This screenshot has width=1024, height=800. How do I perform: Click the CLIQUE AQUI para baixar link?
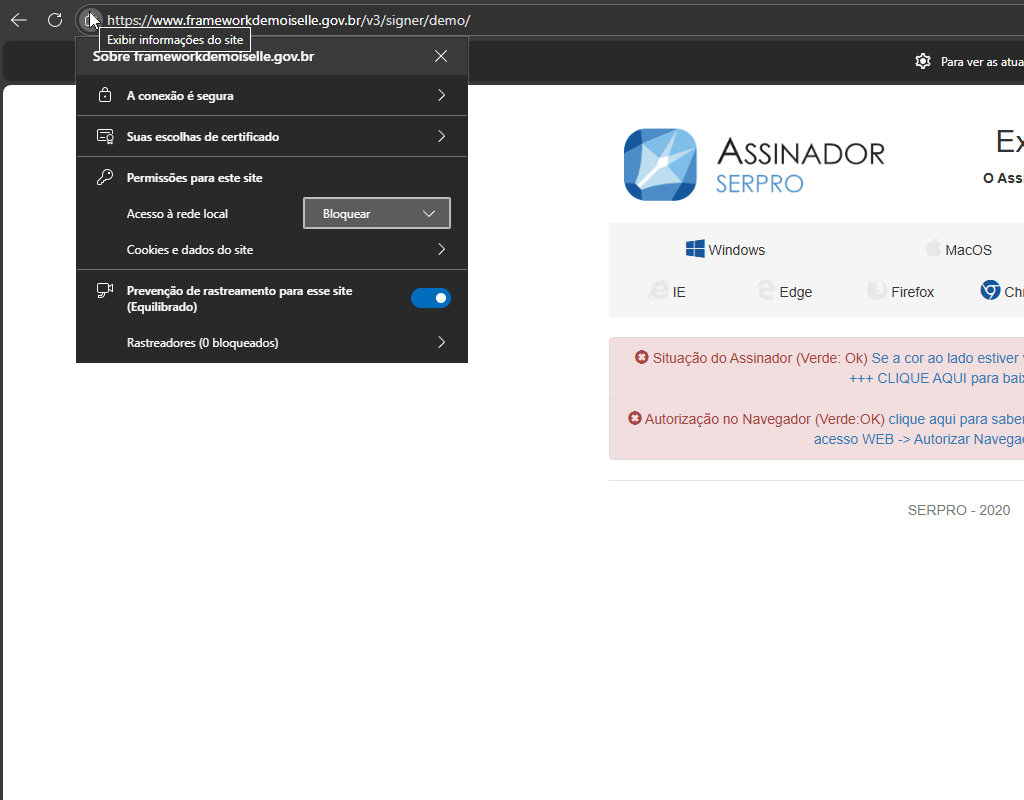pos(935,378)
